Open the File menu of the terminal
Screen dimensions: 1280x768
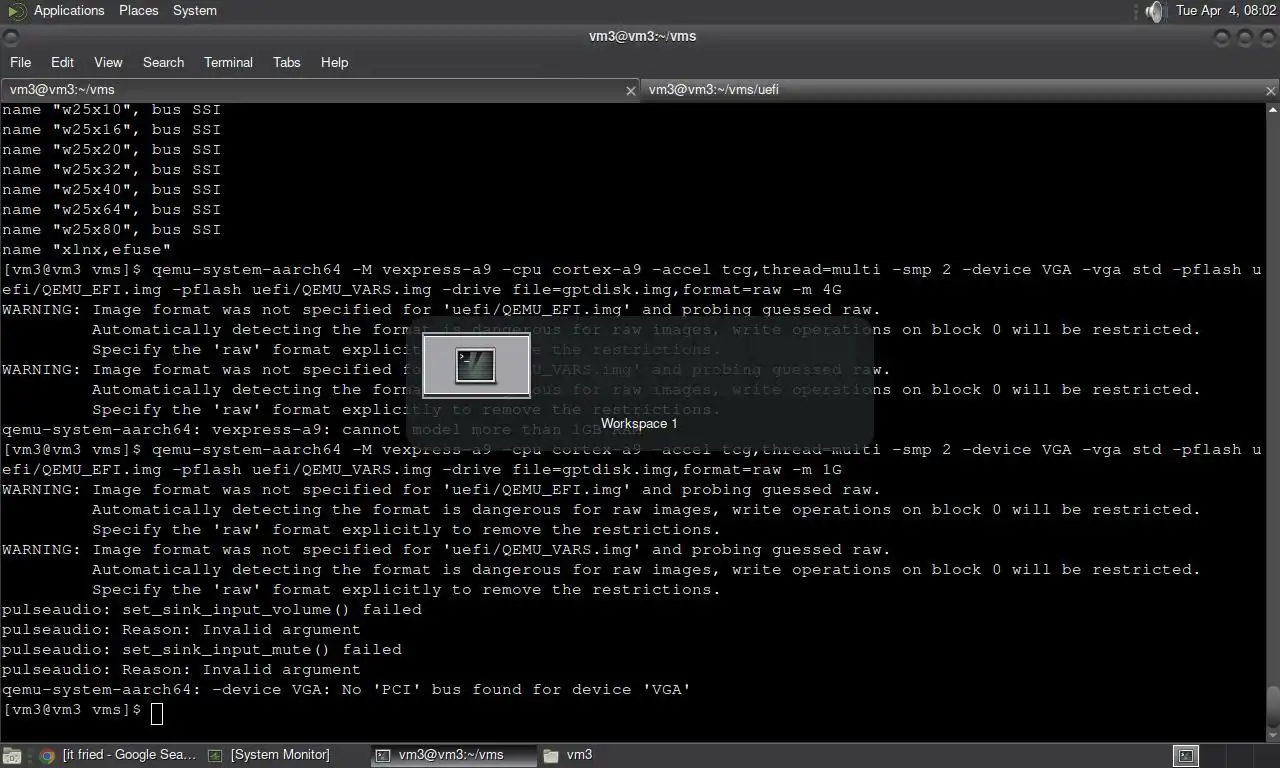[21, 62]
